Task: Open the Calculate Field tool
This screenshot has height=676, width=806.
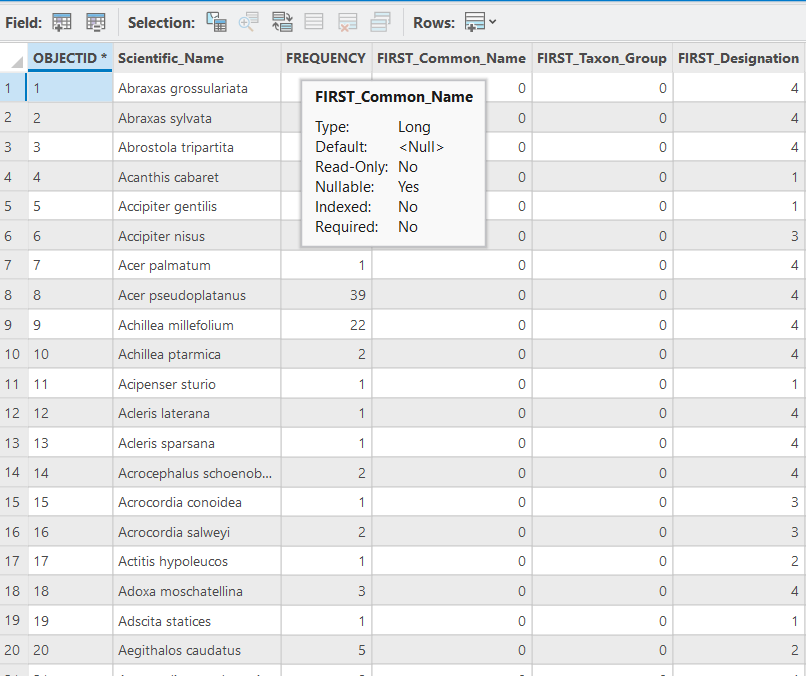Action: pos(96,22)
